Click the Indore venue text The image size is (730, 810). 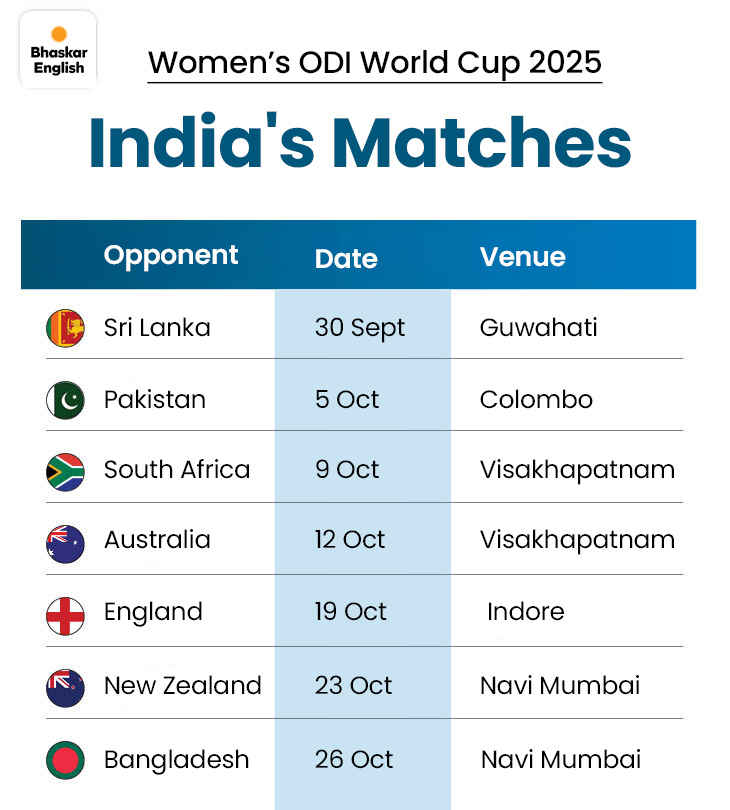pyautogui.click(x=525, y=612)
